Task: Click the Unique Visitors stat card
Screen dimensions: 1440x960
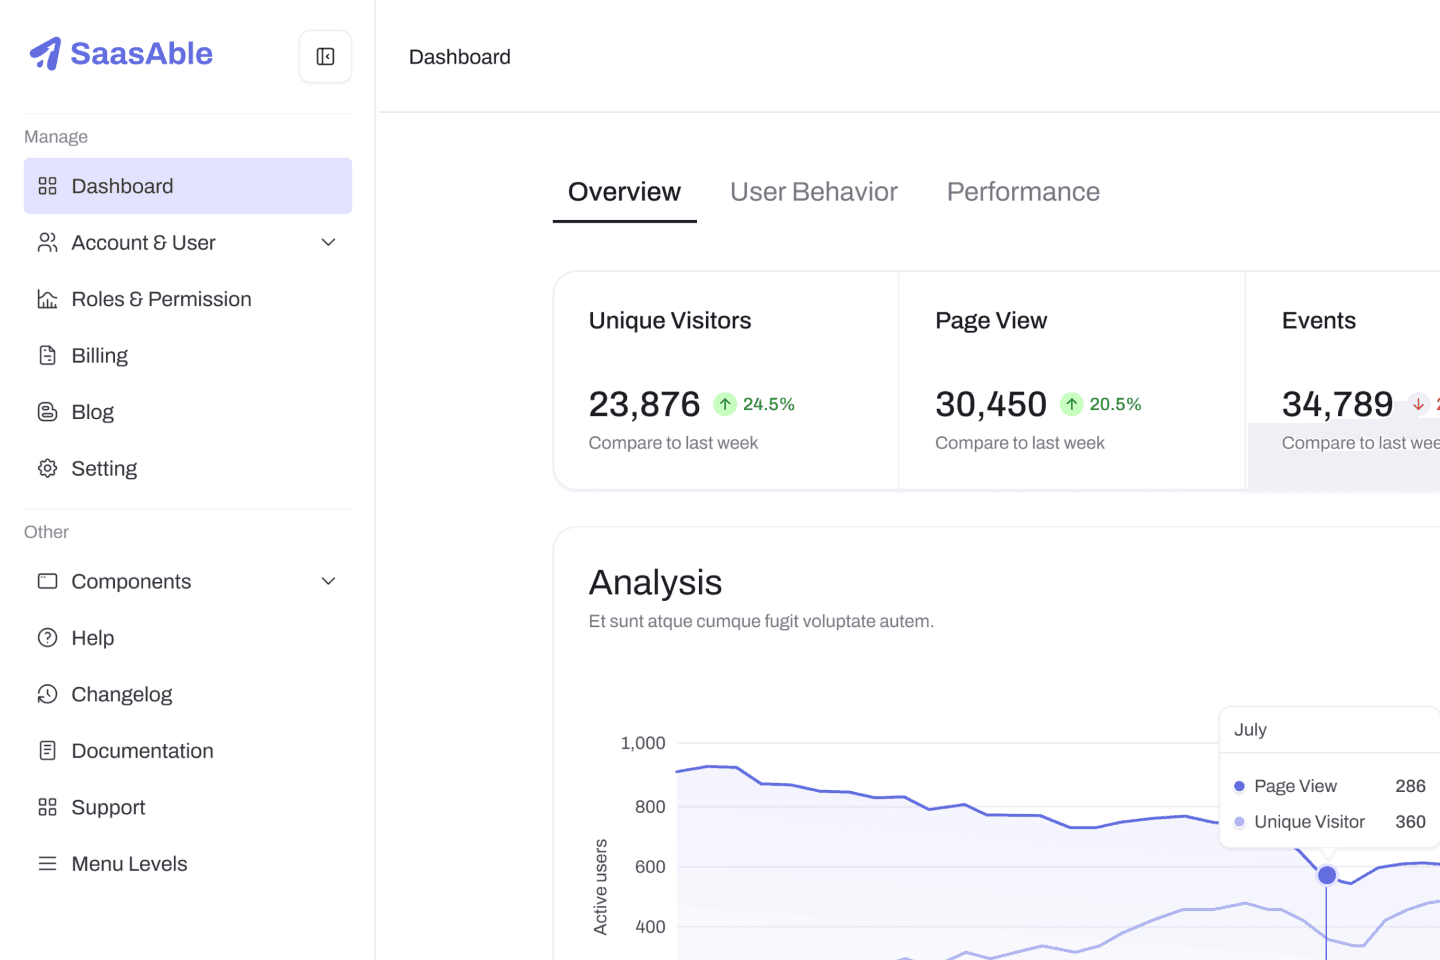Action: click(726, 380)
